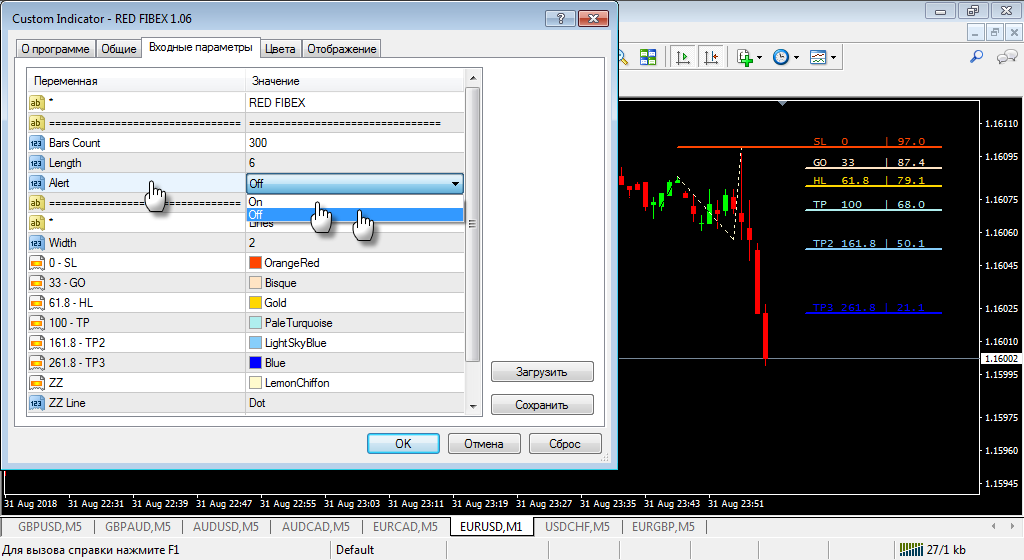Confirm the dialog with OK
The width and height of the screenshot is (1024, 560).
pyautogui.click(x=403, y=444)
